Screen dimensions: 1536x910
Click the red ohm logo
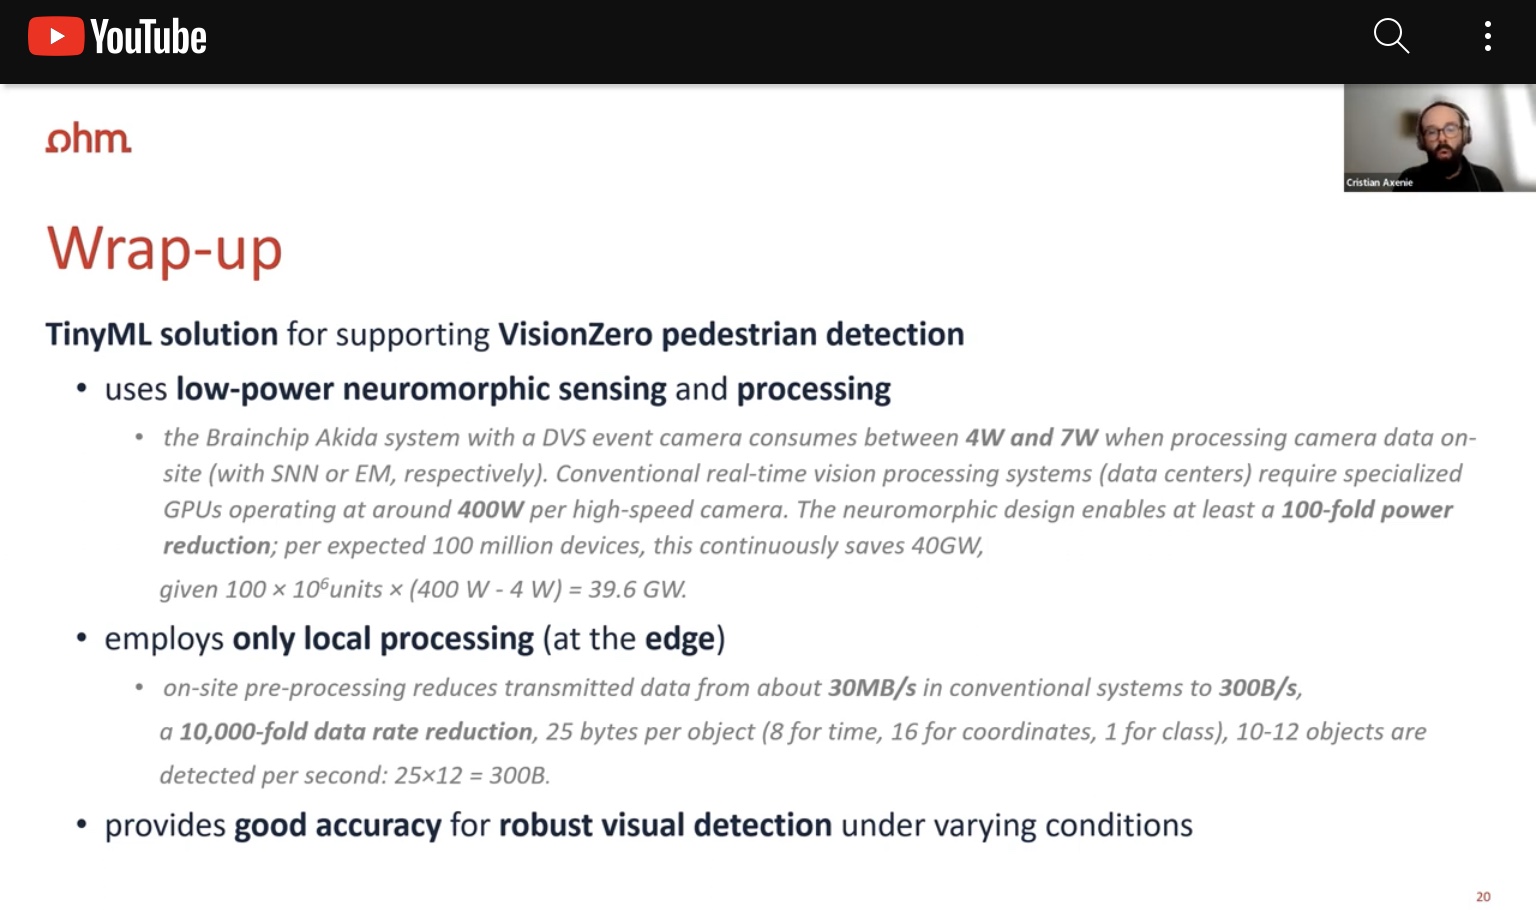[88, 138]
